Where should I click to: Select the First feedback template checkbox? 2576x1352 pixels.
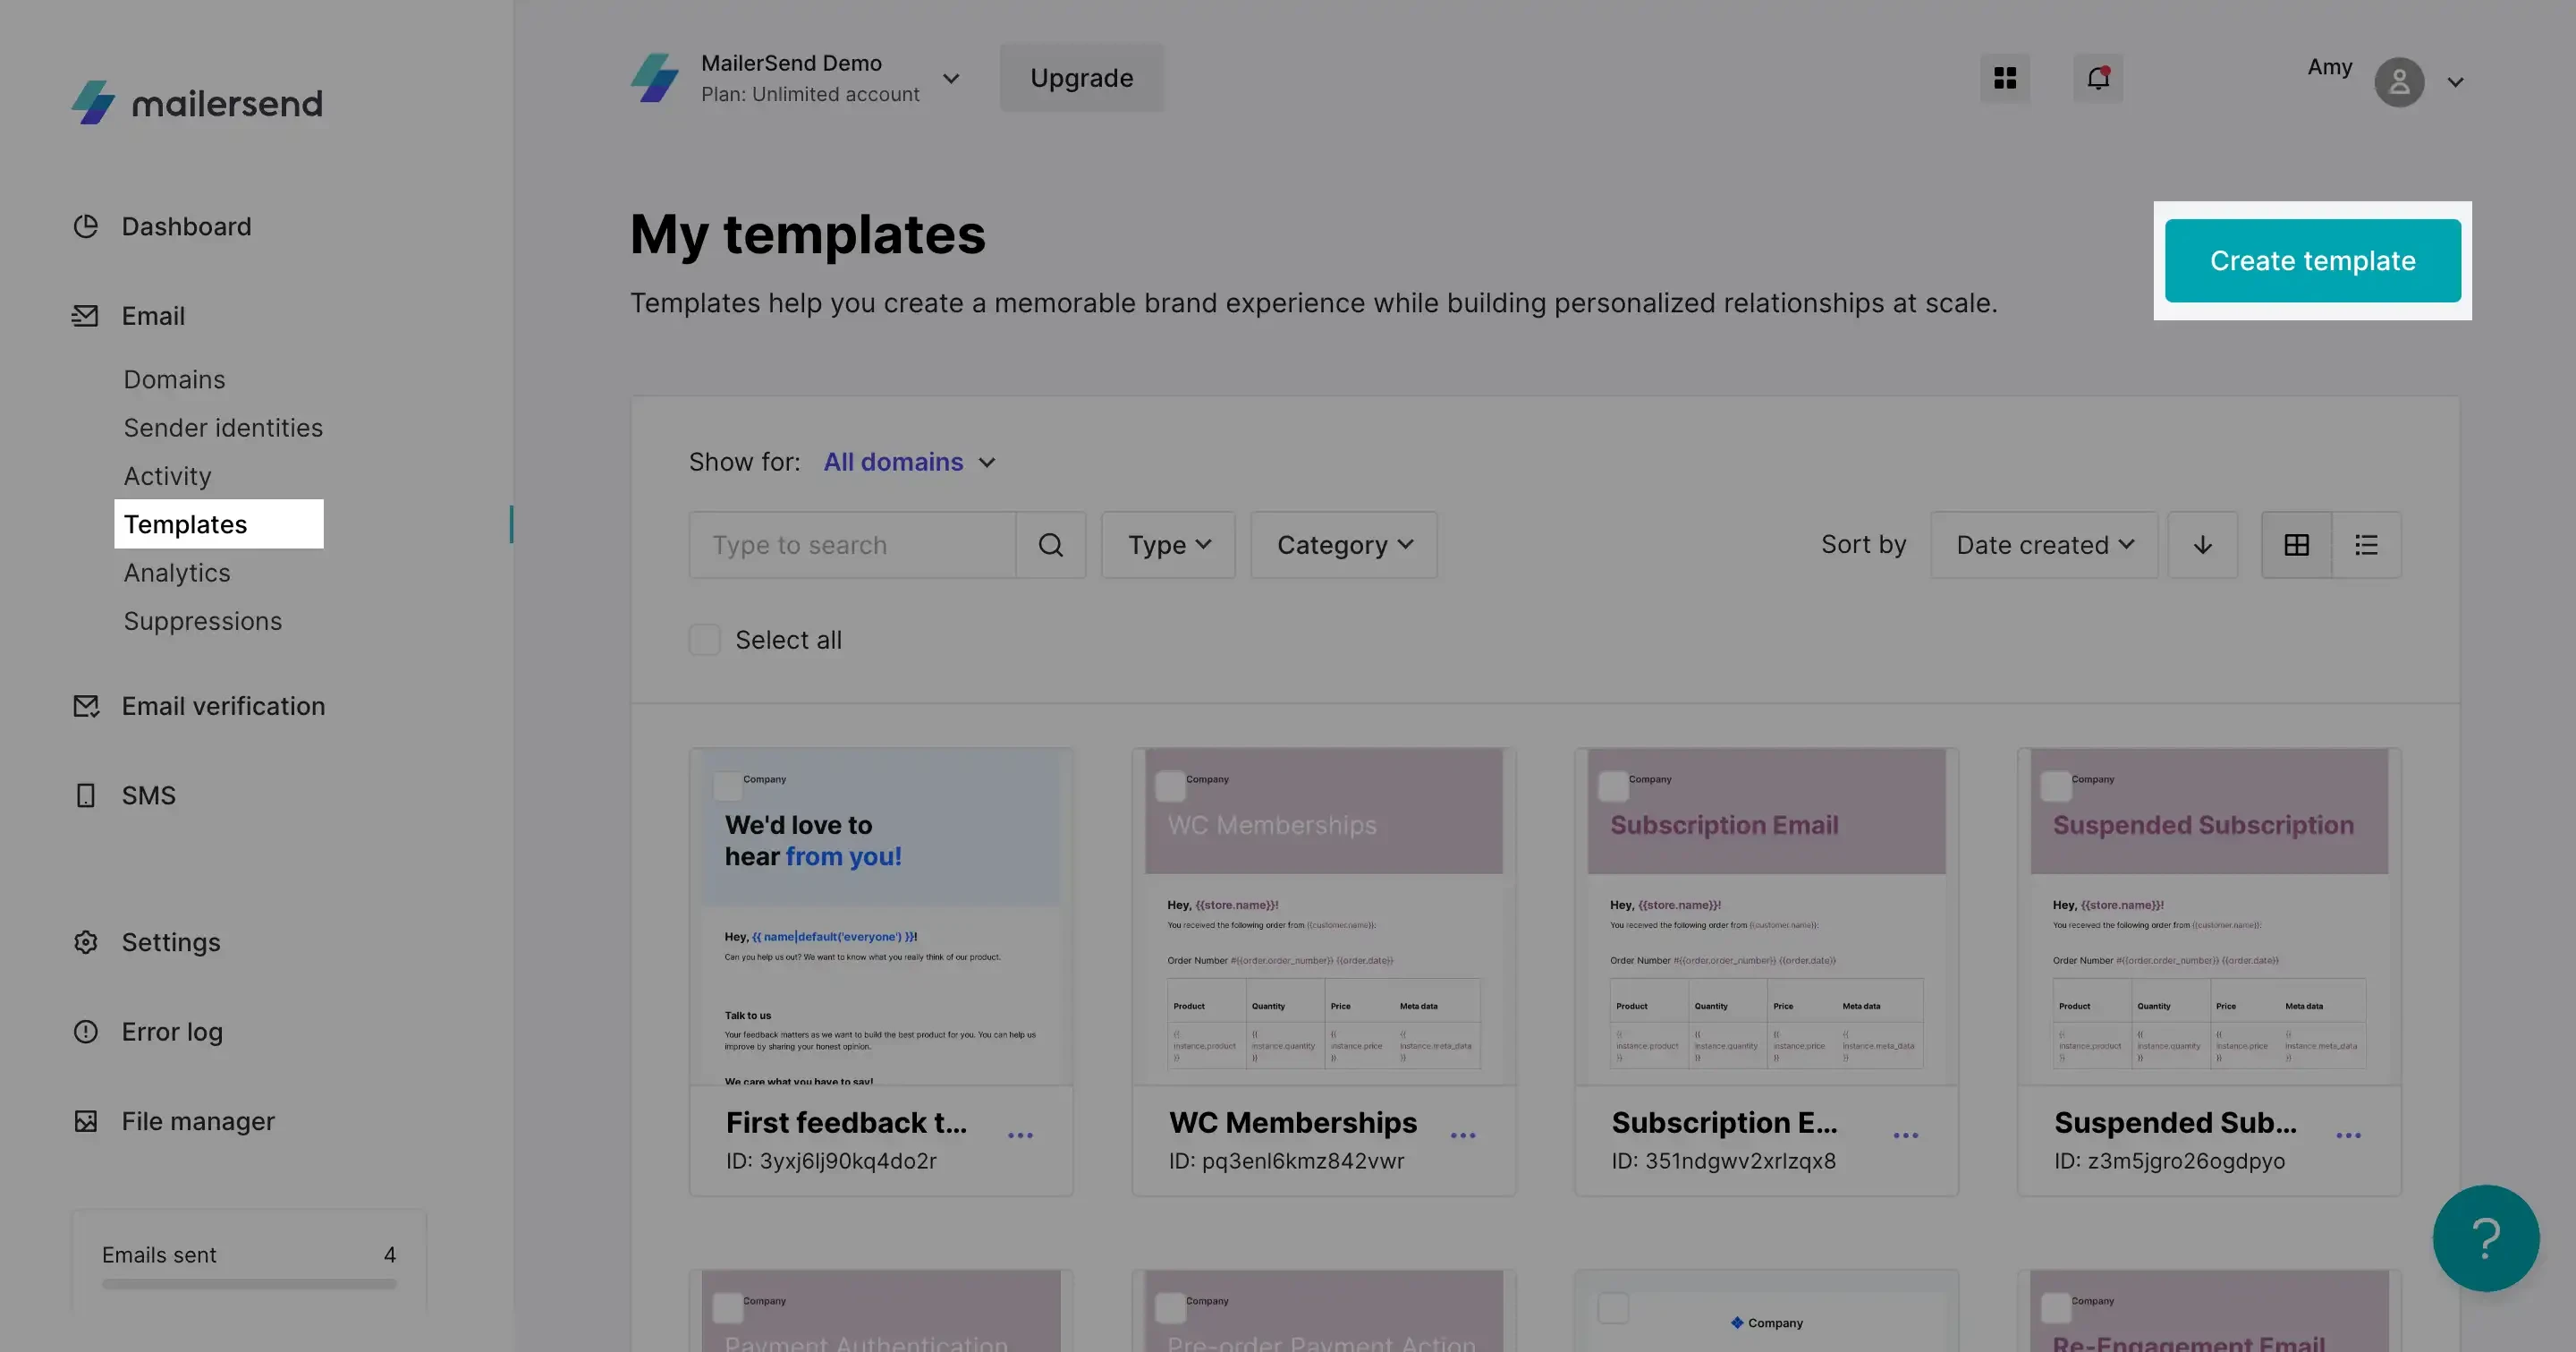point(728,786)
